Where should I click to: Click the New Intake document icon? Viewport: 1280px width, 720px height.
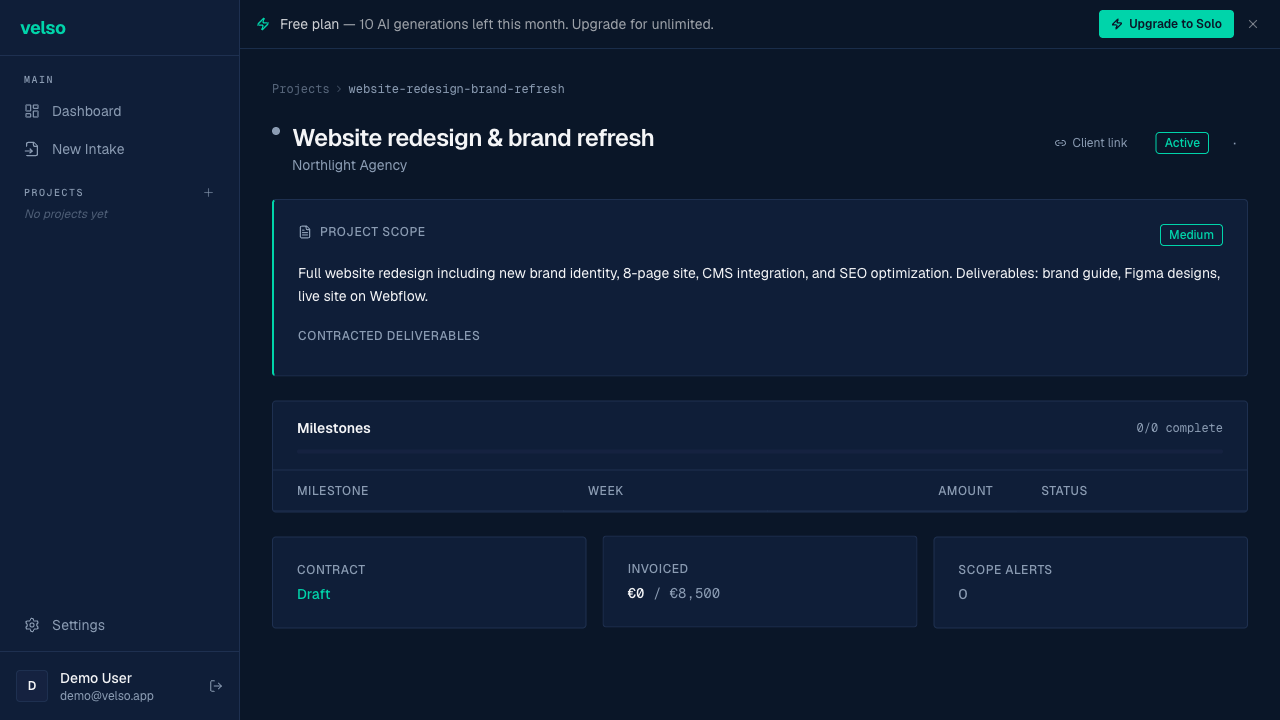click(30, 148)
